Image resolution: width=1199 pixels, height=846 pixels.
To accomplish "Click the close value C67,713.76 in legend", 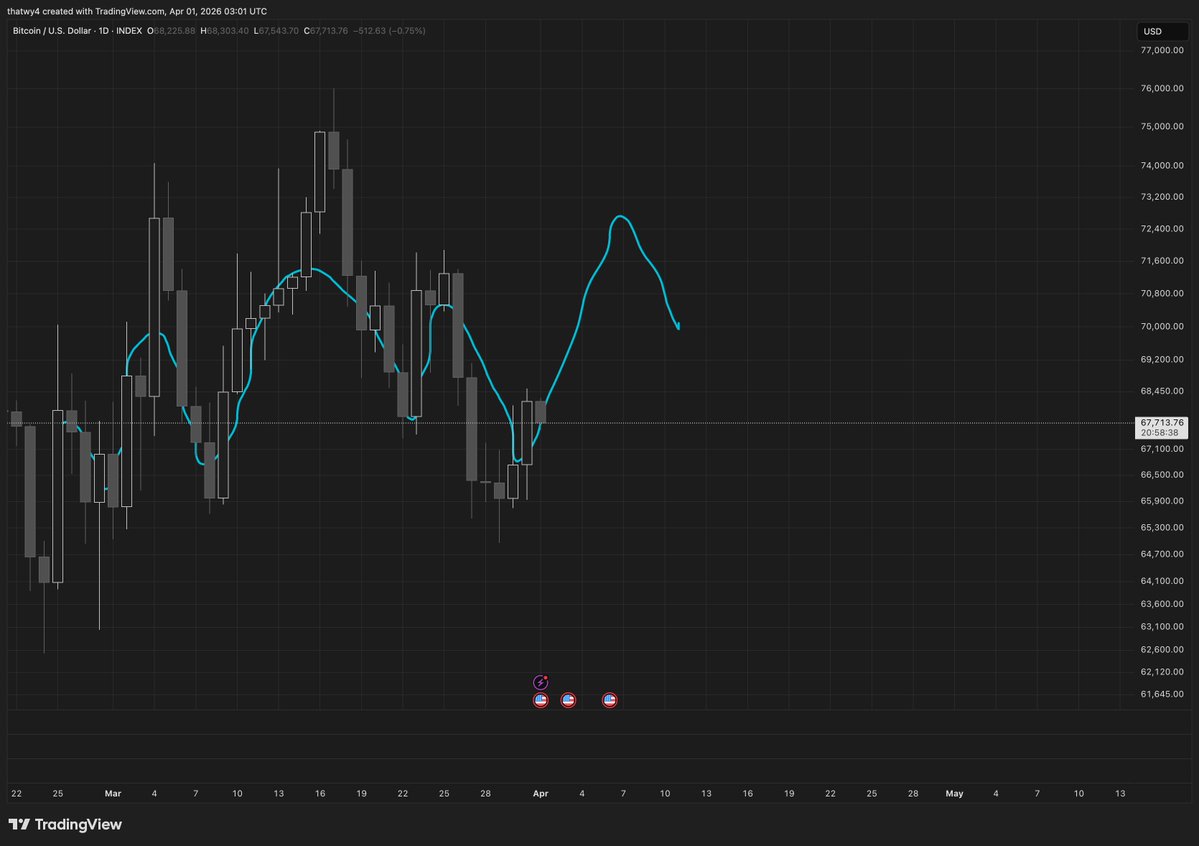I will (x=326, y=31).
